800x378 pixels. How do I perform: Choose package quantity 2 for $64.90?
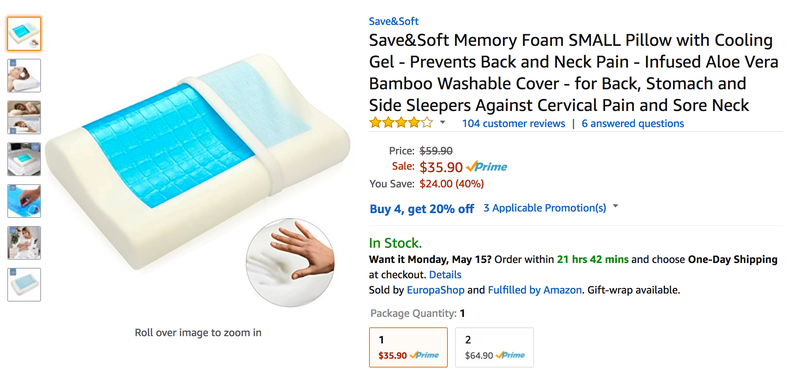click(494, 347)
